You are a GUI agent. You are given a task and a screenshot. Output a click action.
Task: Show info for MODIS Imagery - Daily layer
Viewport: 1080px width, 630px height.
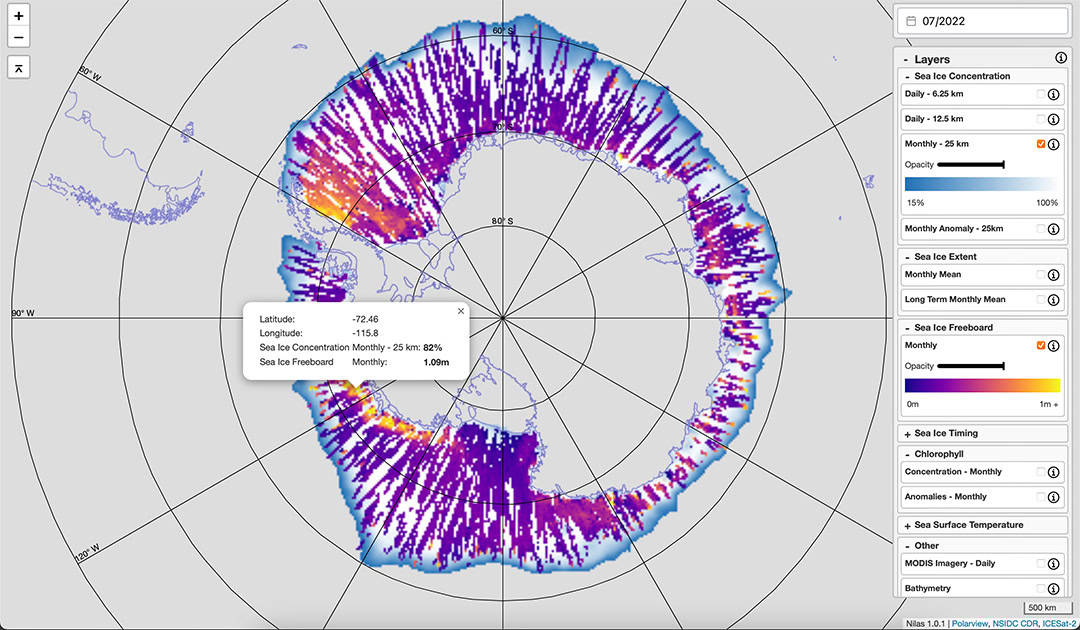pos(1053,563)
